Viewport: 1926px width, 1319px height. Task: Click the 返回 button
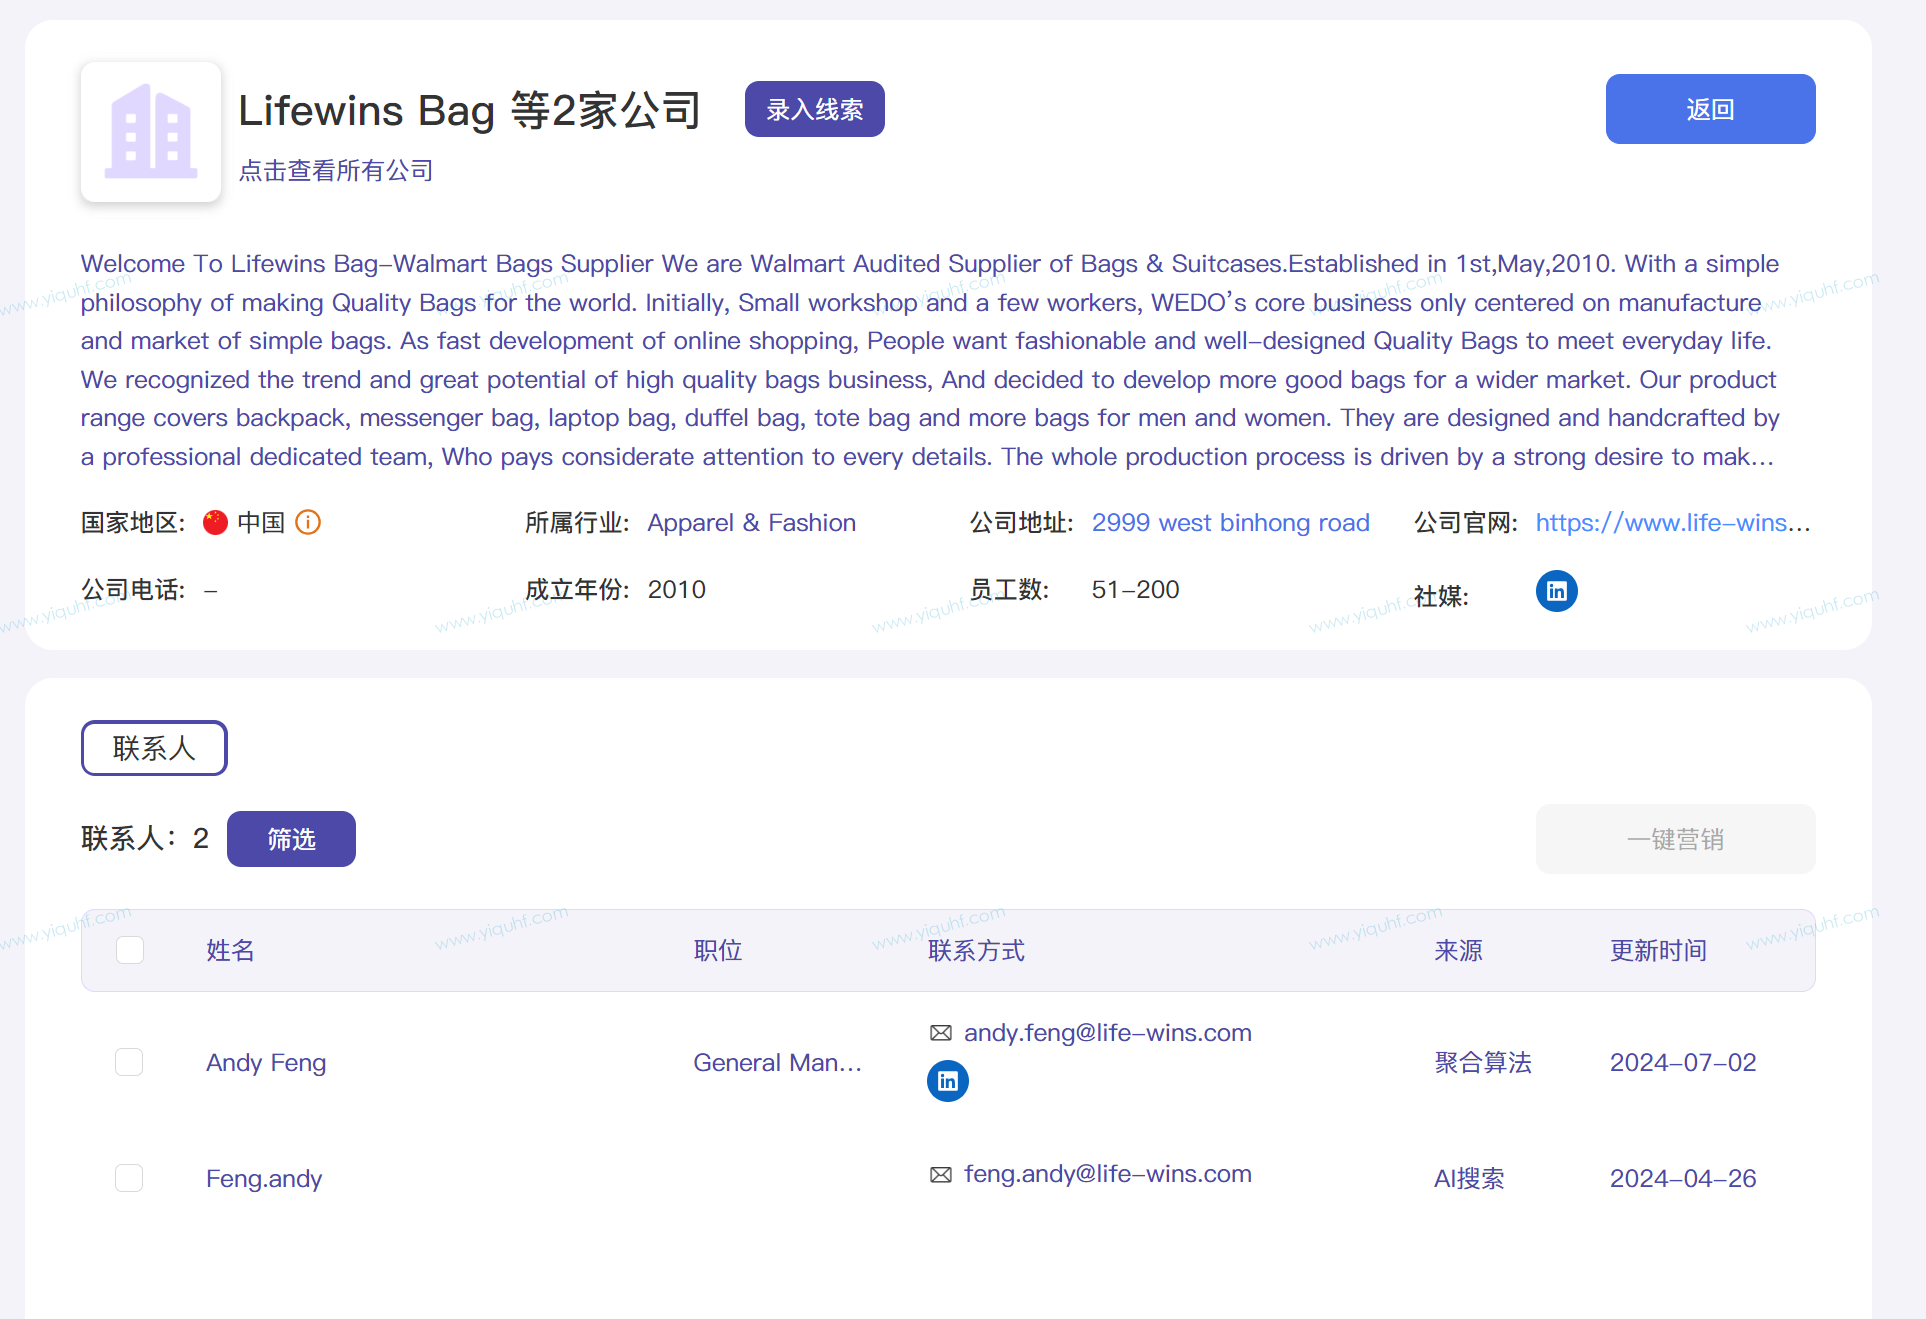pyautogui.click(x=1710, y=109)
